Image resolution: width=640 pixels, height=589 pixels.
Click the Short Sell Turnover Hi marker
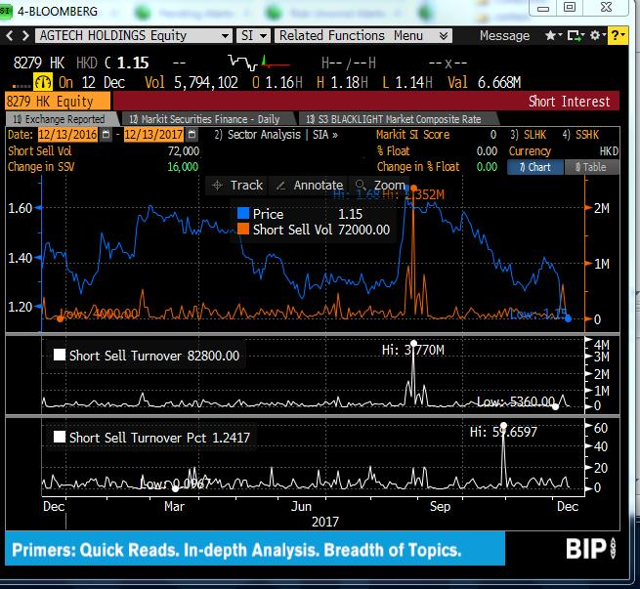414,343
